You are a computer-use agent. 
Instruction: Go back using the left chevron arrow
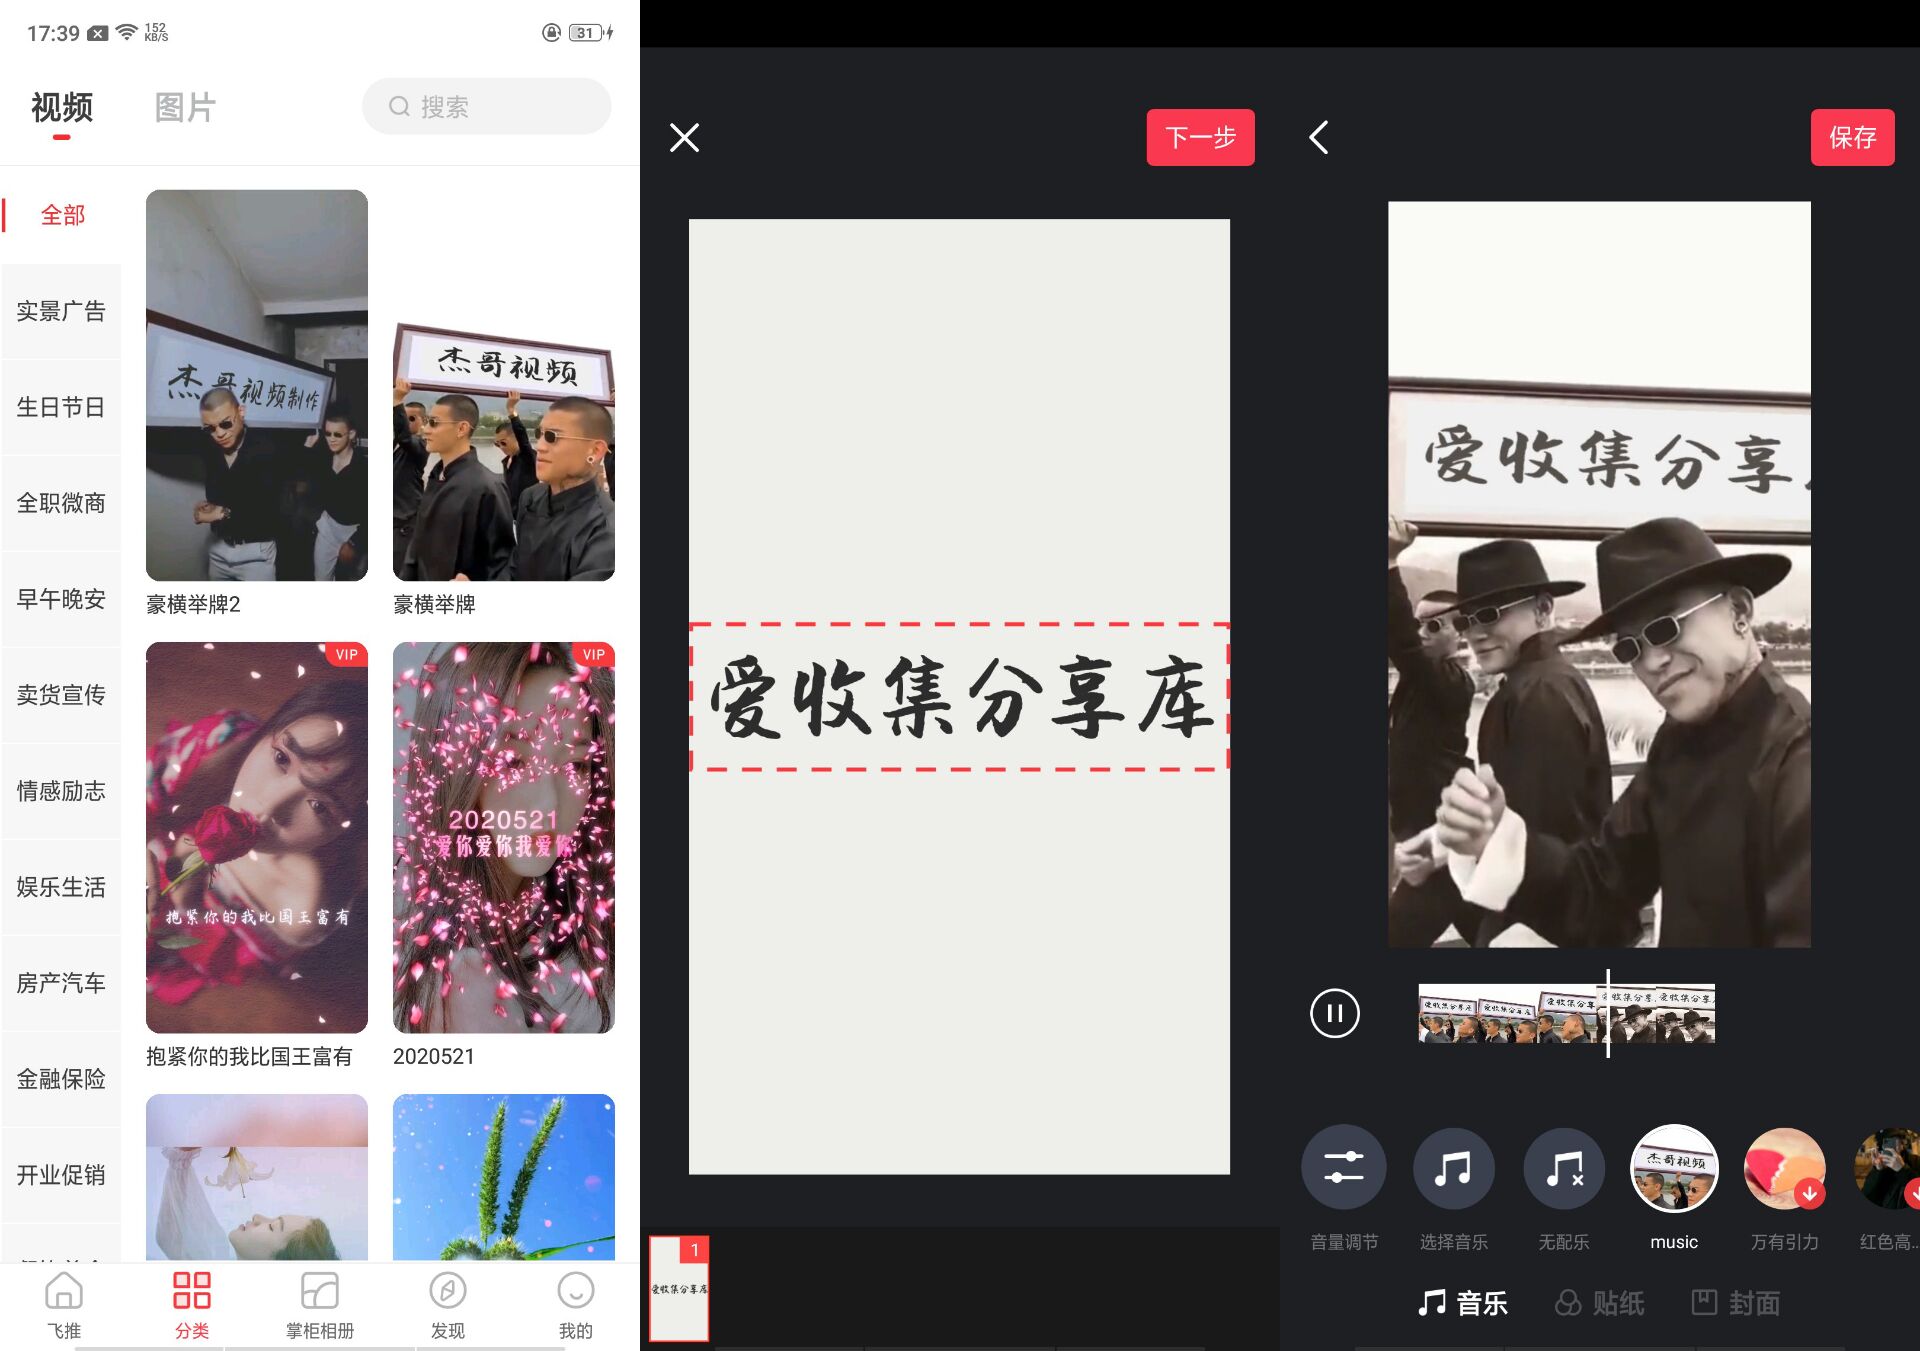point(1319,137)
